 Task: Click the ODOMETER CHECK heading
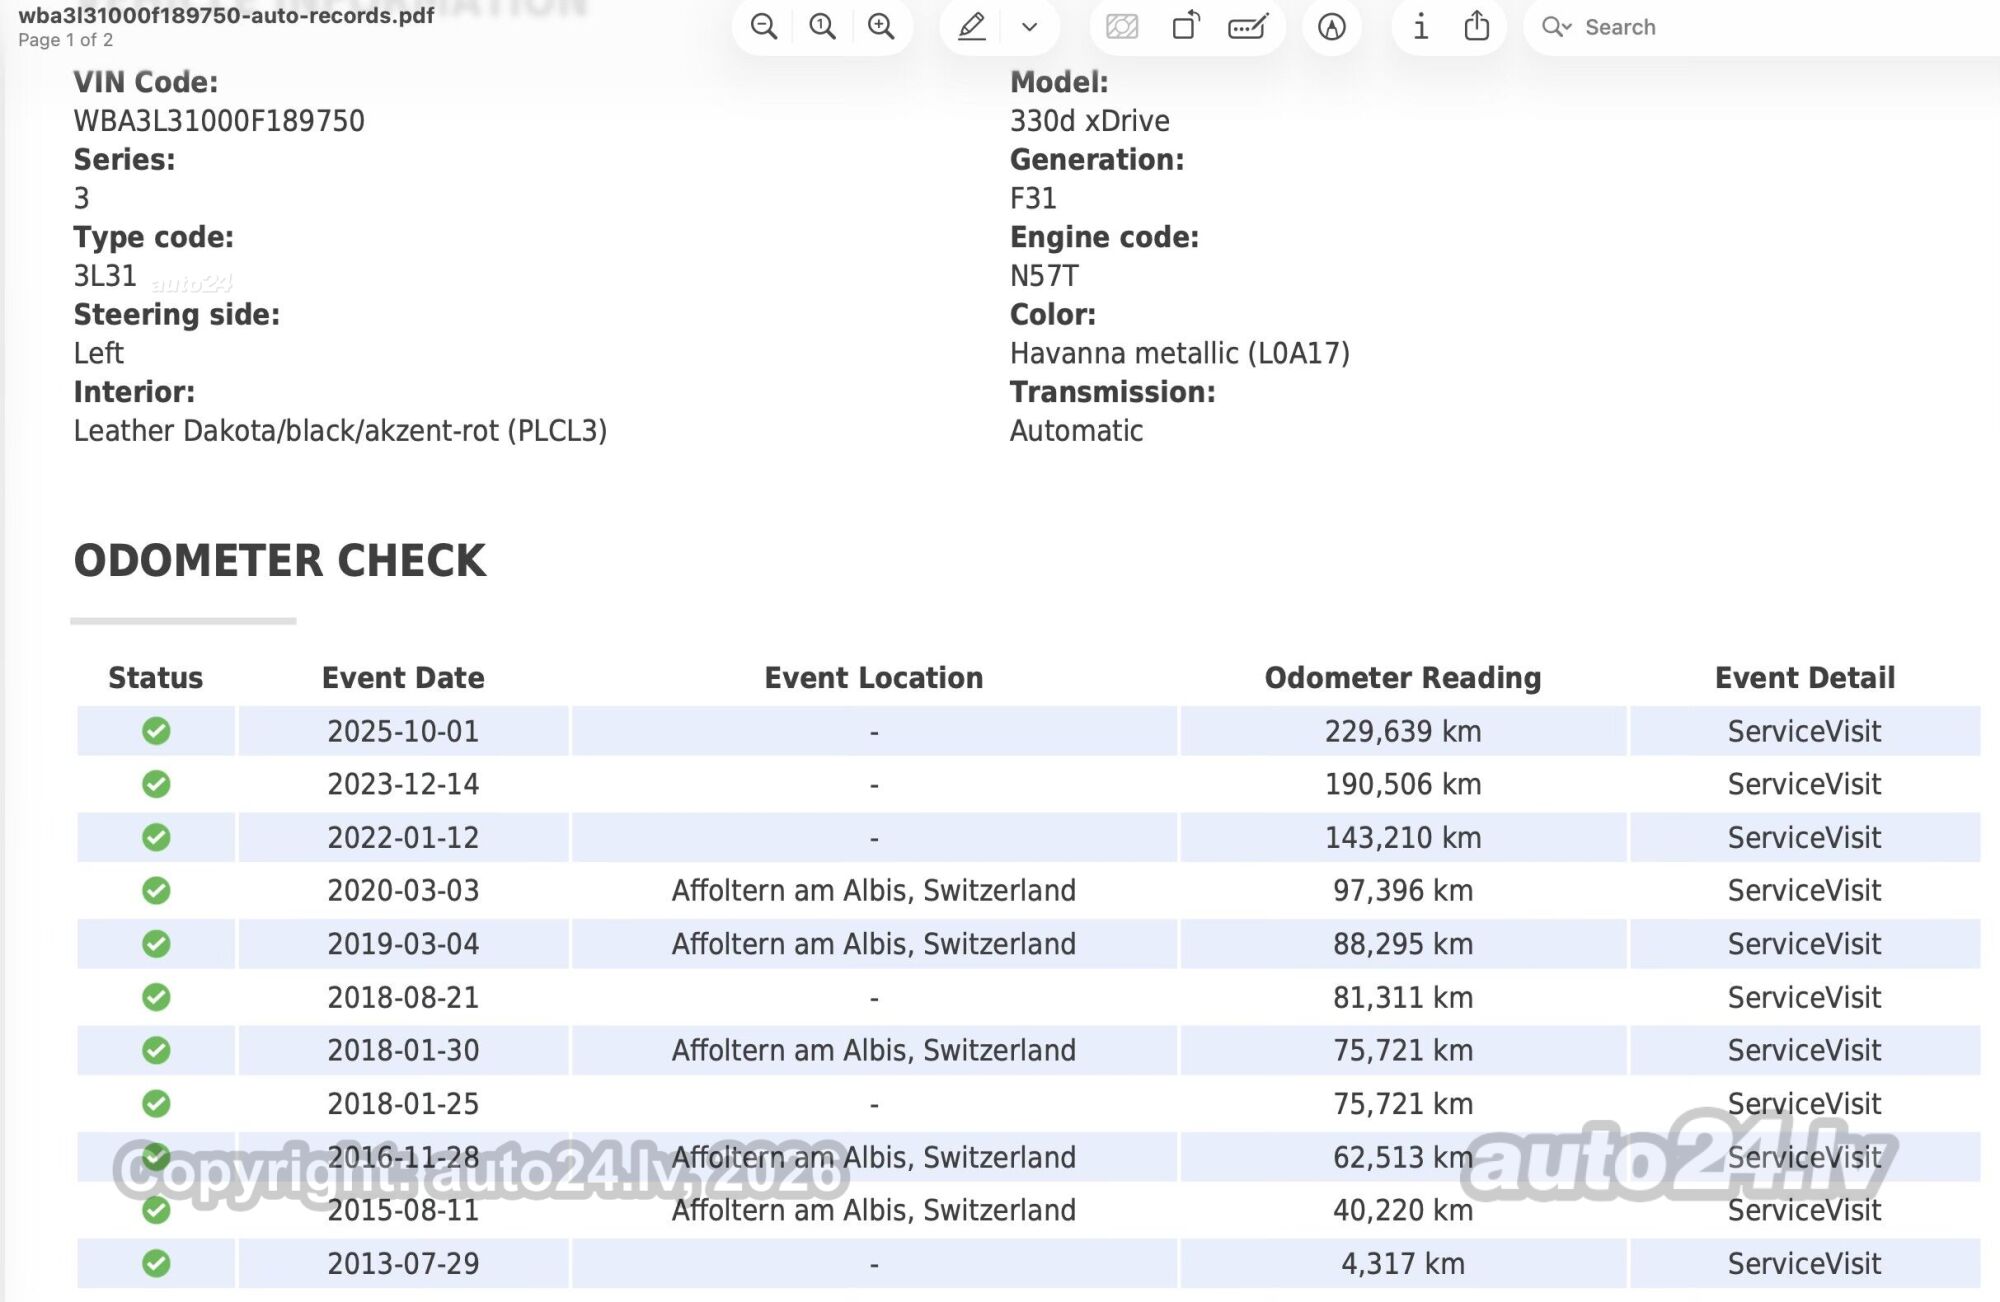(x=280, y=560)
